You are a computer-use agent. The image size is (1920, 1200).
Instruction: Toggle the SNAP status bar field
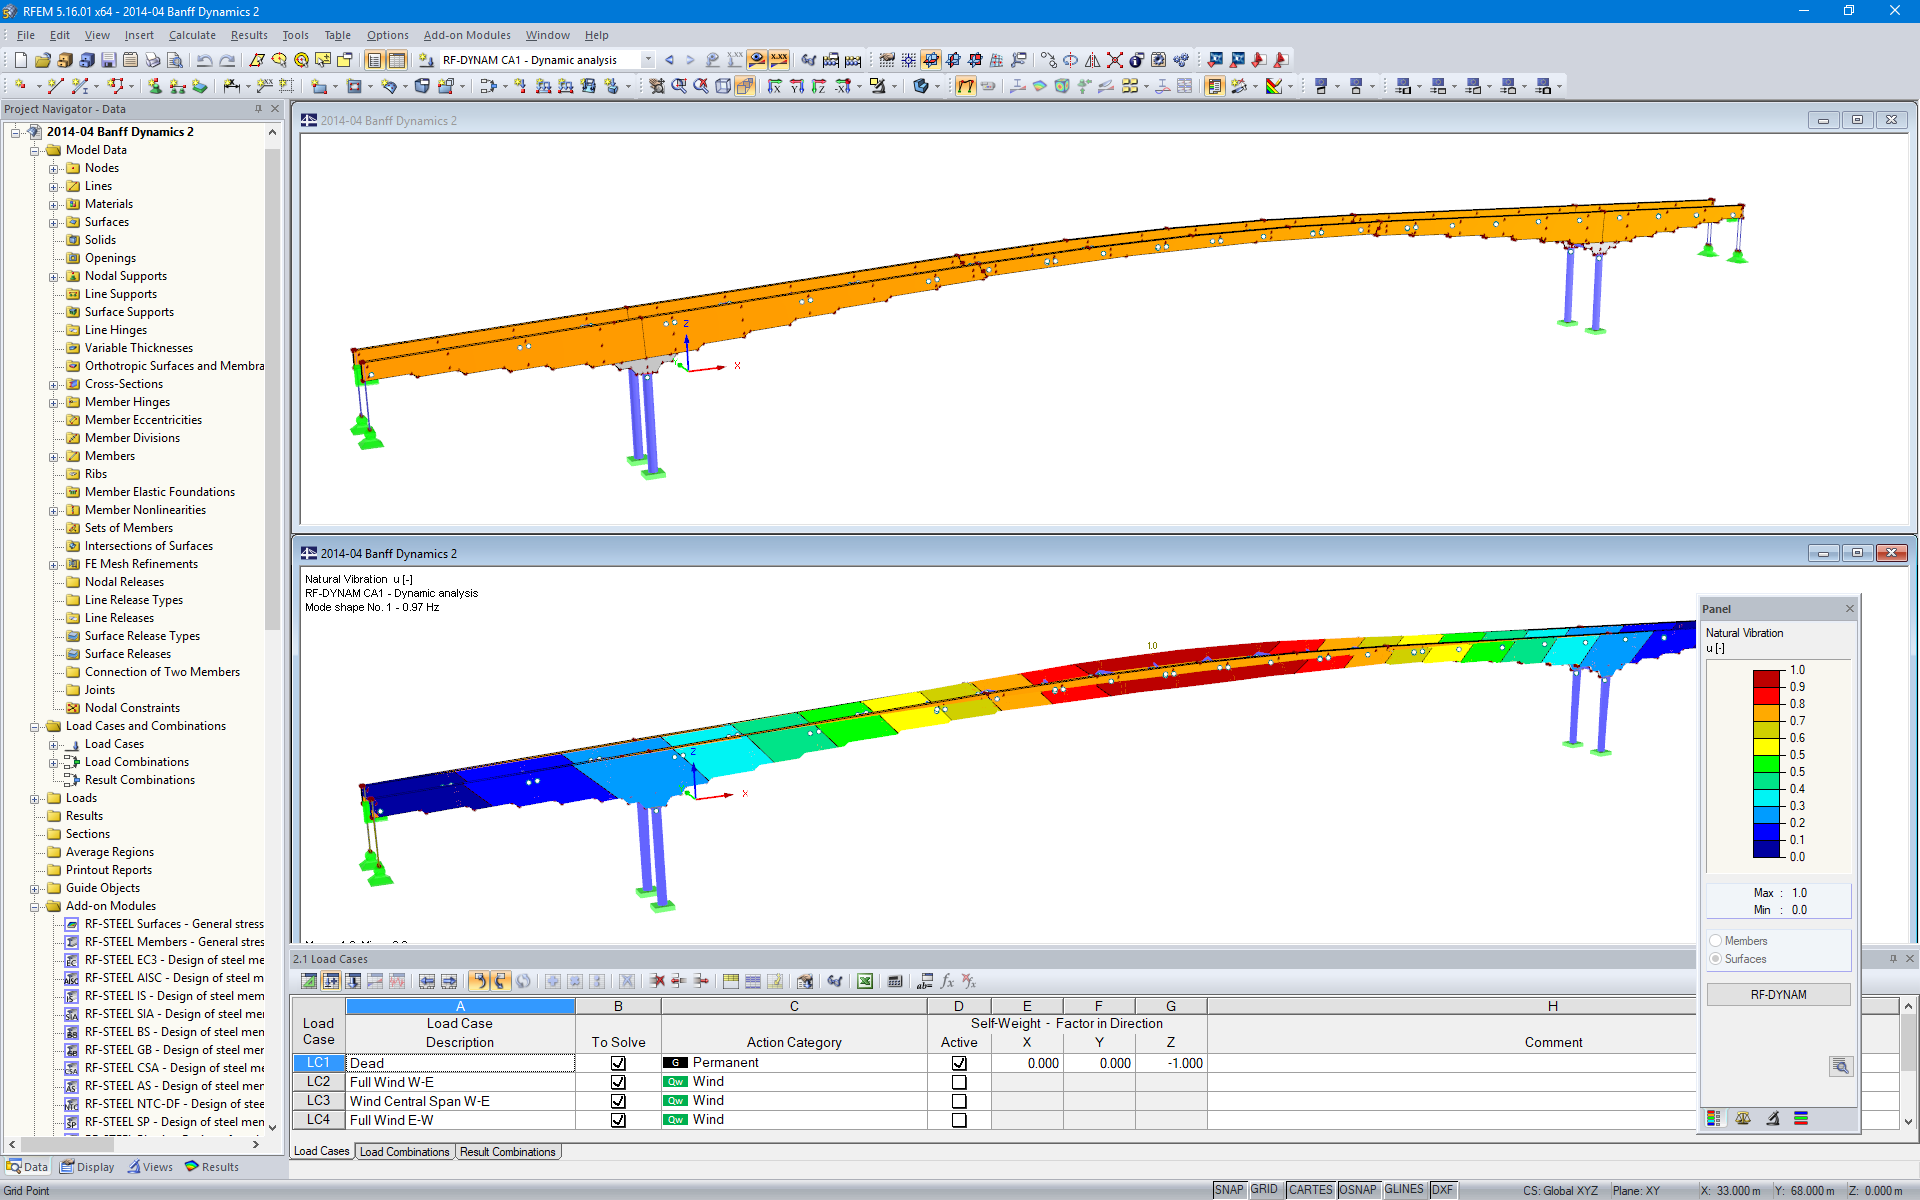pos(1228,1190)
